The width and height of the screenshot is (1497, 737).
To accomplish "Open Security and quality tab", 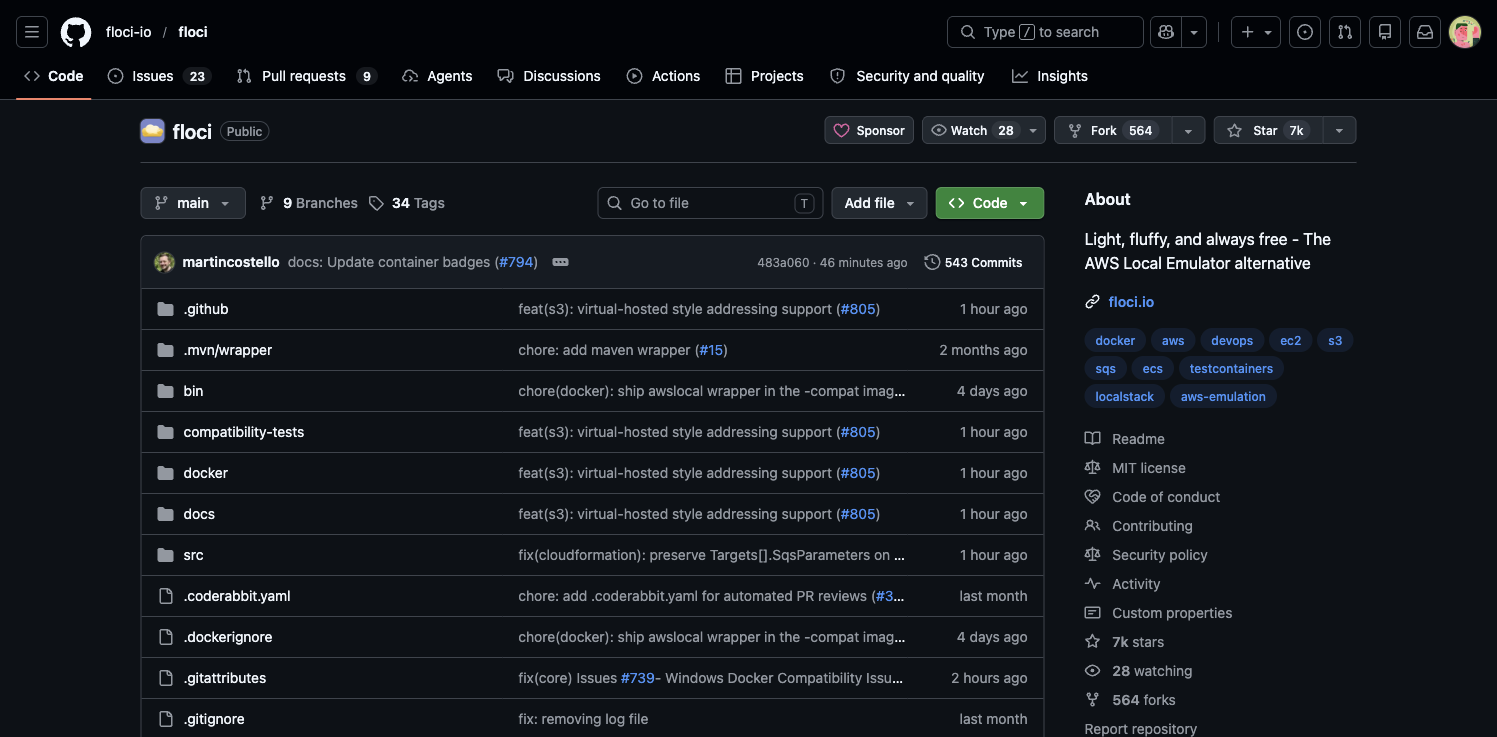I will (907, 76).
